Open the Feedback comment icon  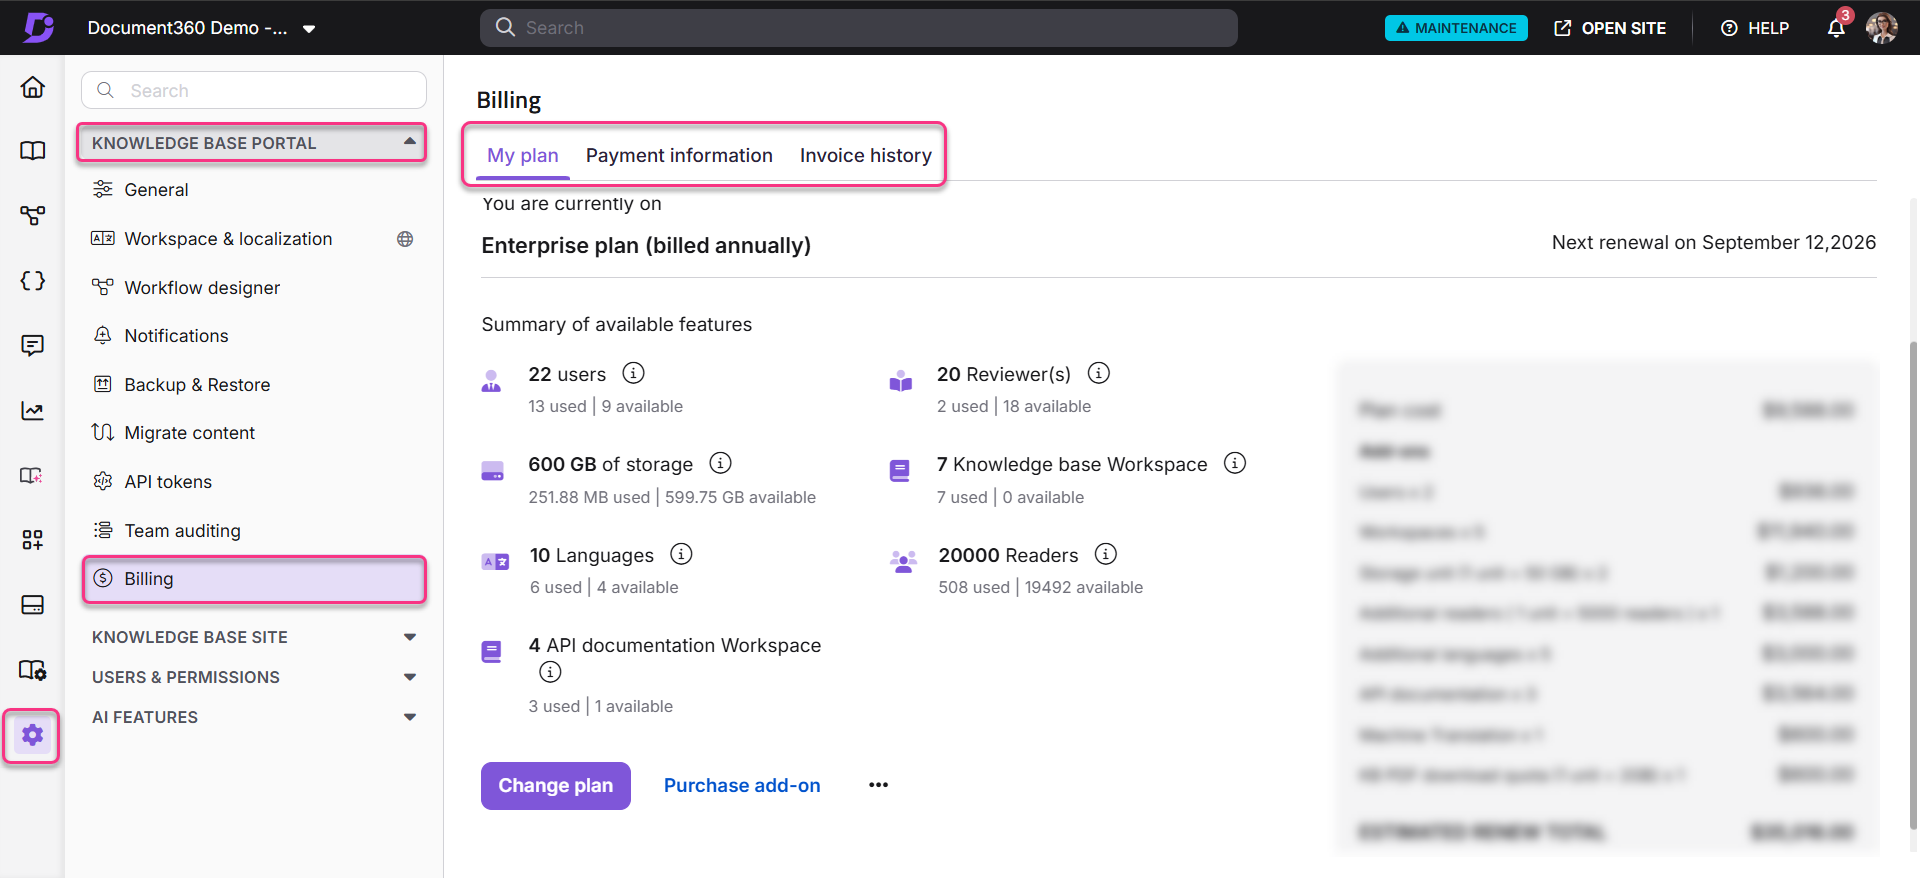tap(33, 345)
